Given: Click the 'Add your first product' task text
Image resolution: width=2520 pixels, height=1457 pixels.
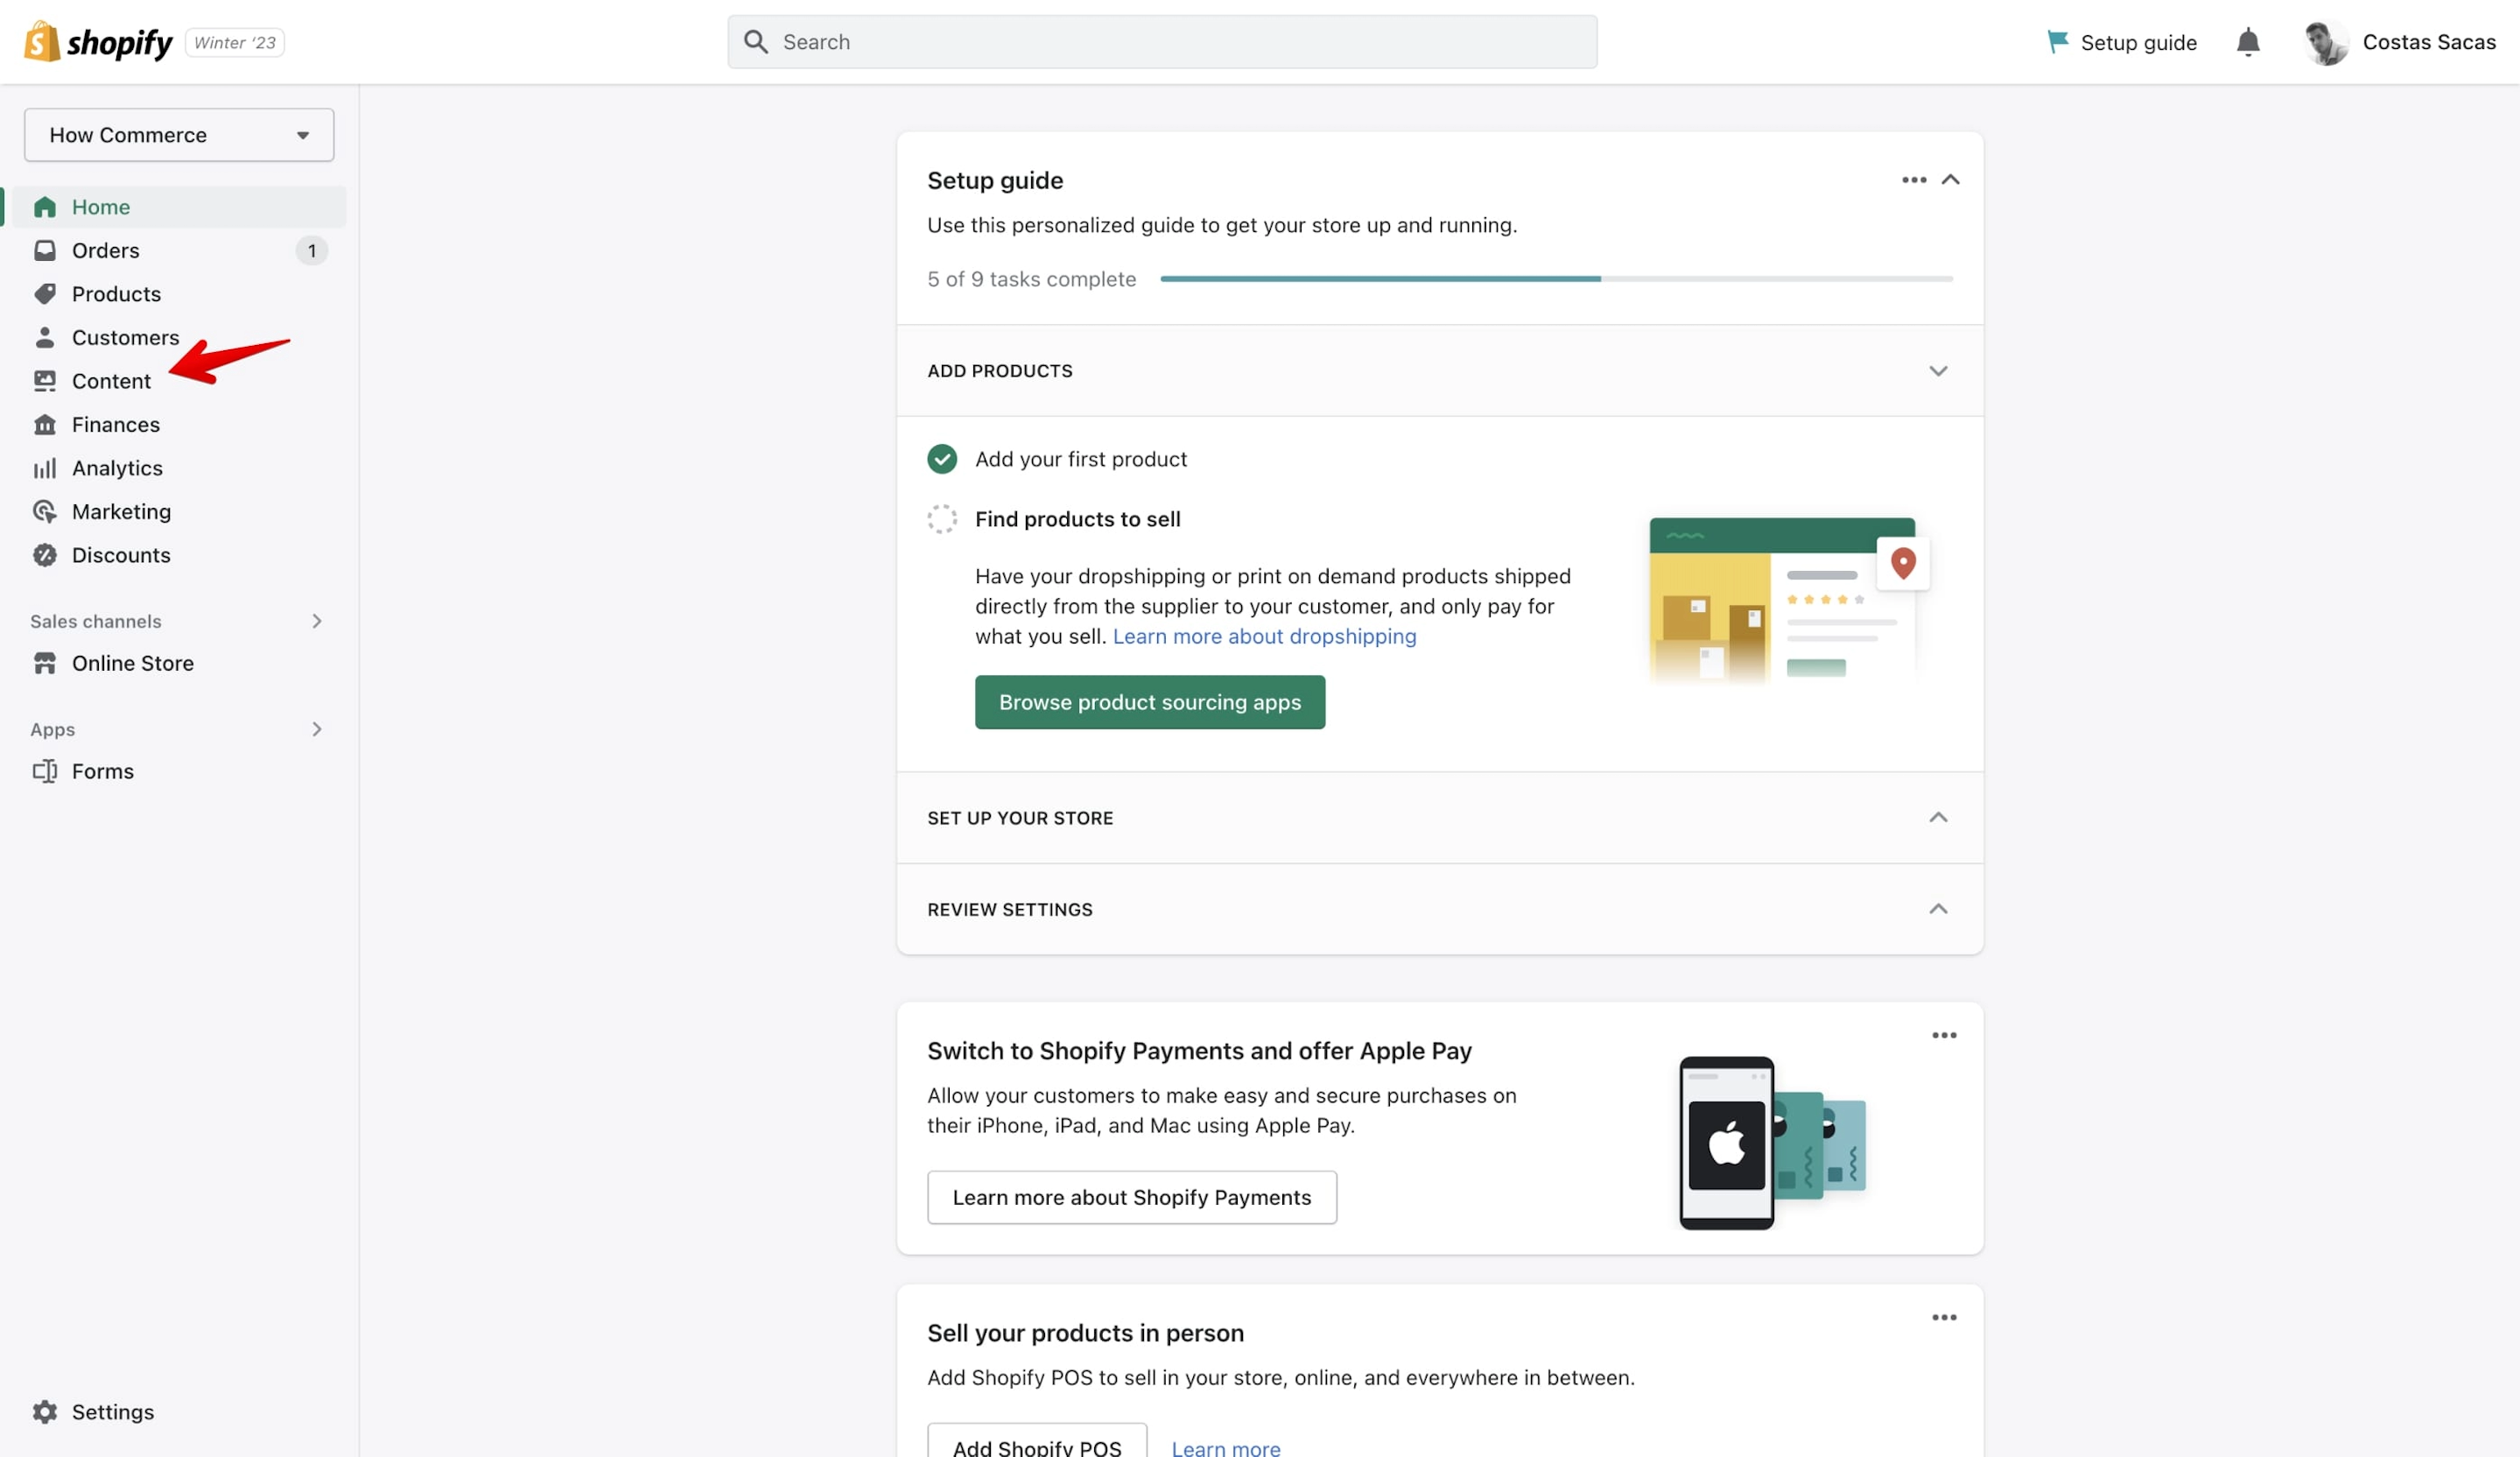Looking at the screenshot, I should (x=1081, y=459).
